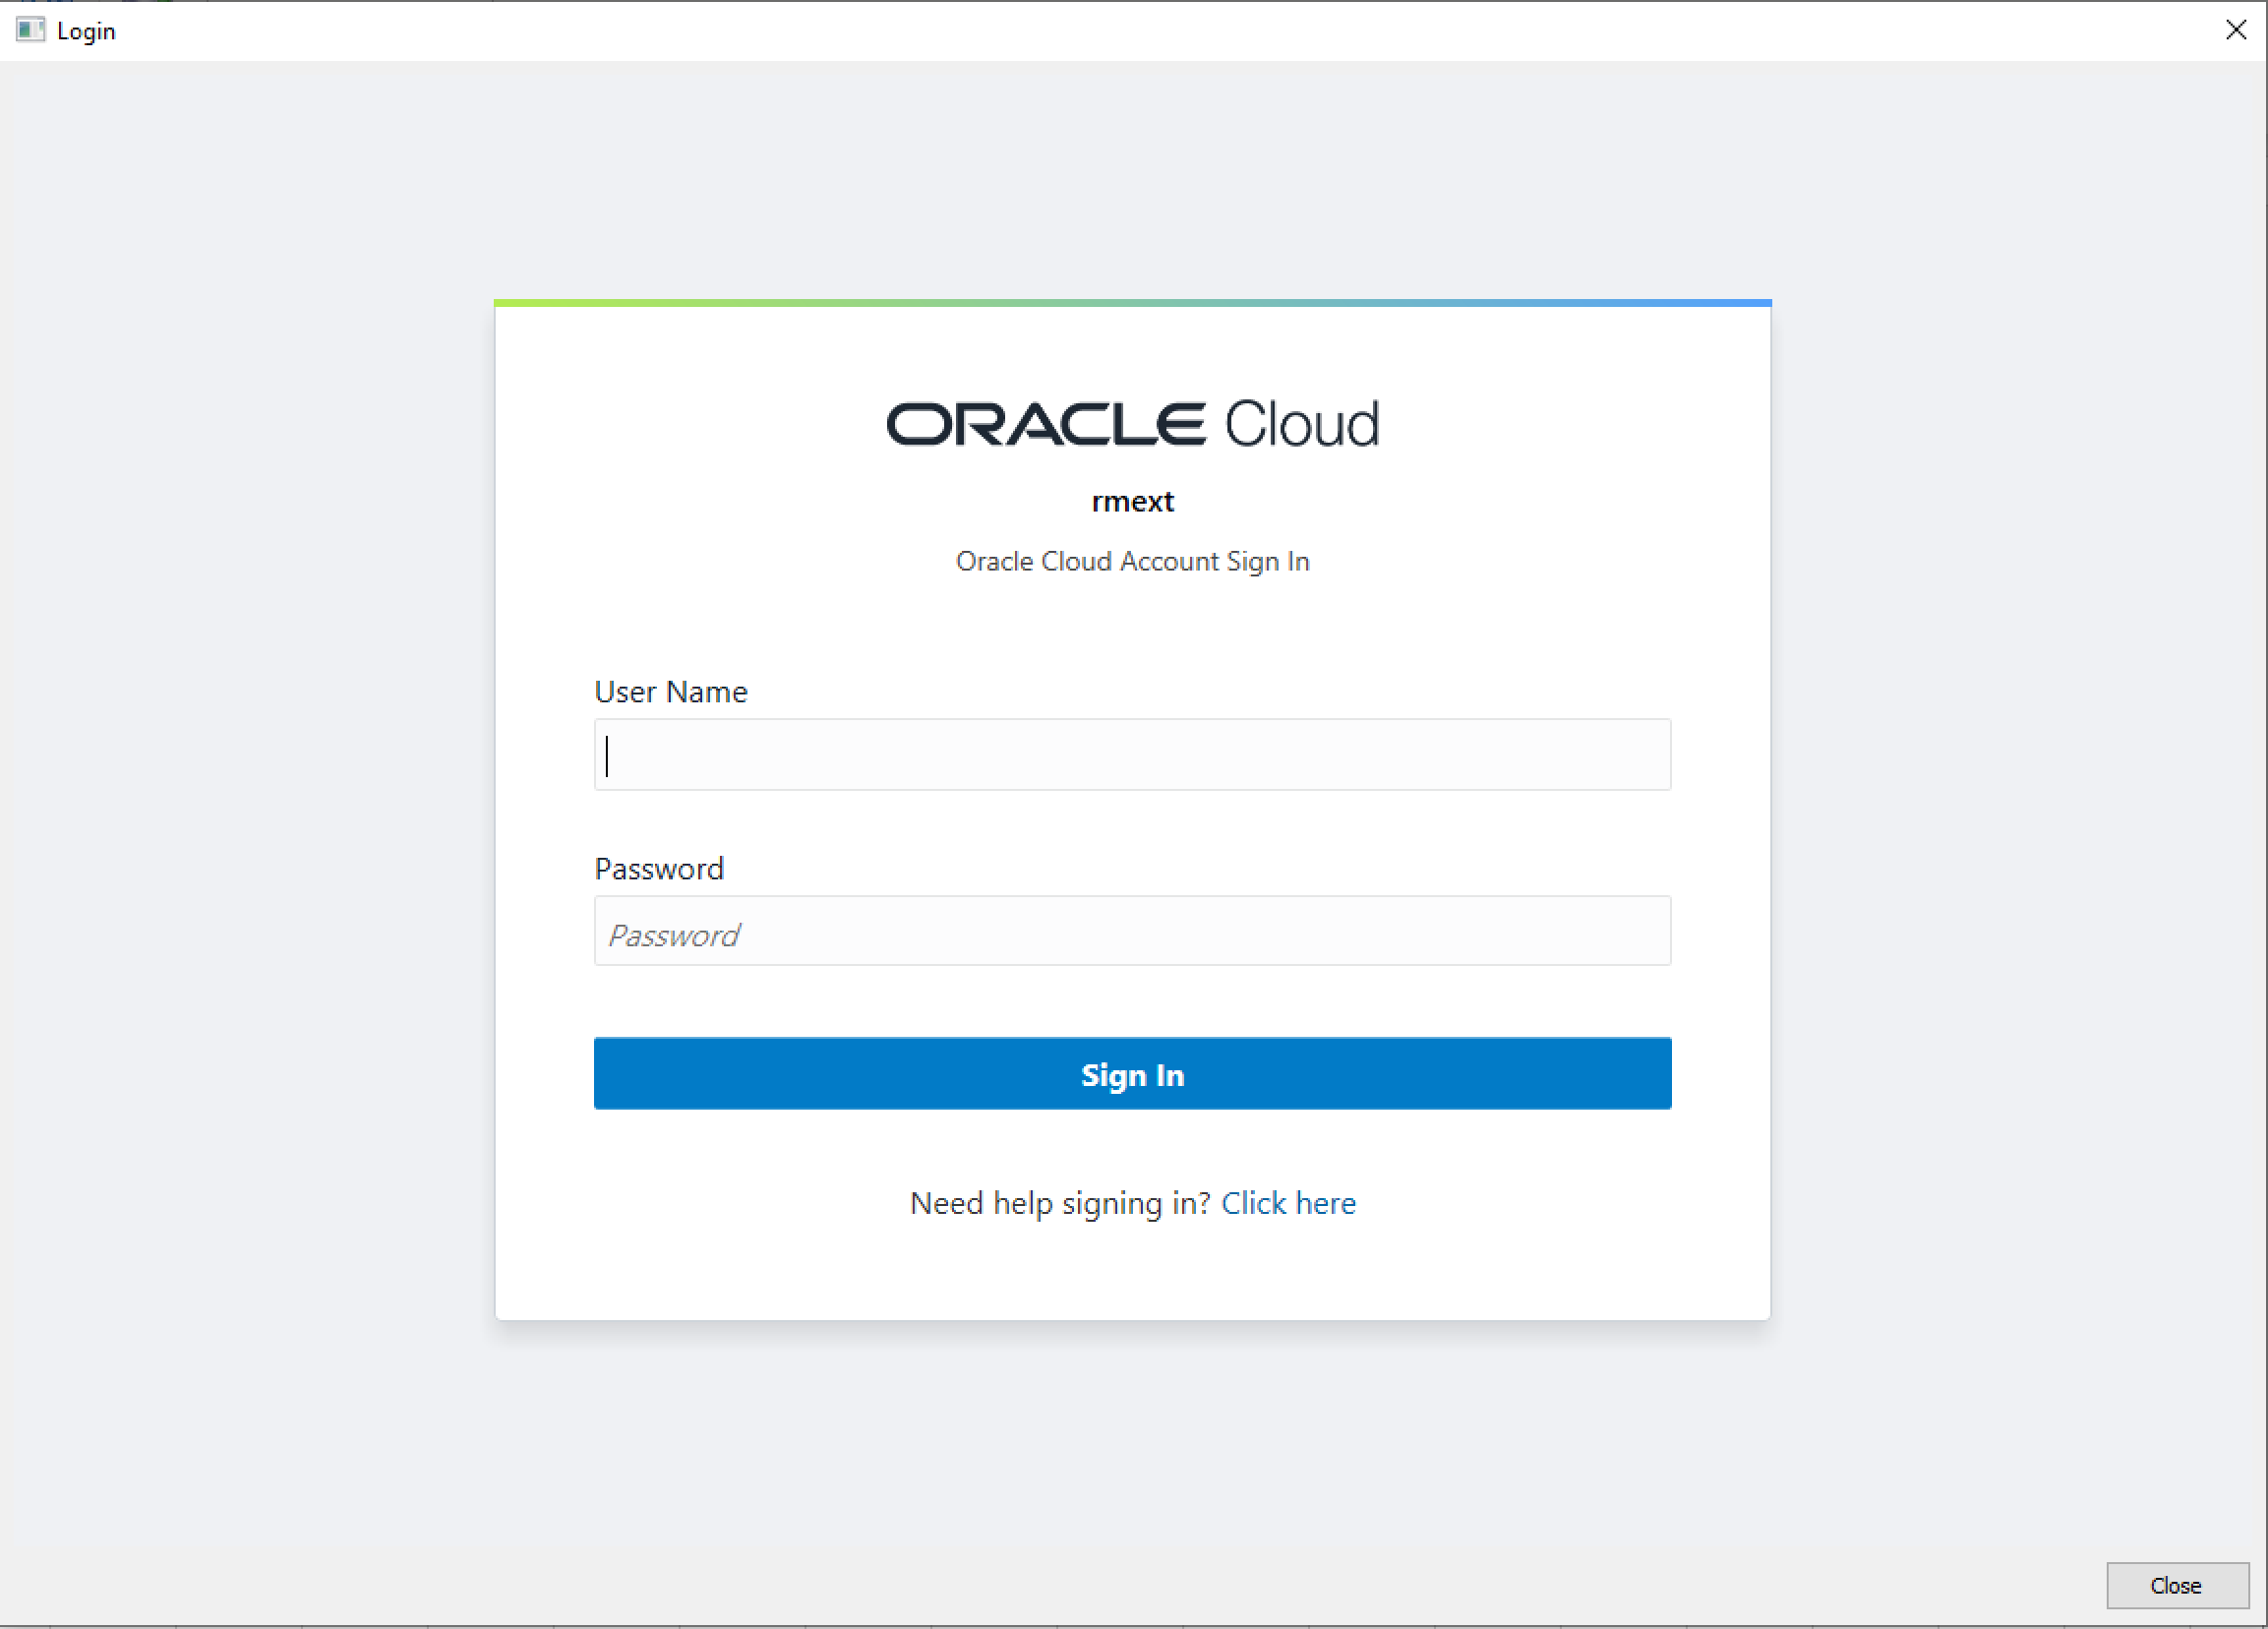The width and height of the screenshot is (2268, 1629).
Task: Close the Login window with the X
Action: point(2235,30)
